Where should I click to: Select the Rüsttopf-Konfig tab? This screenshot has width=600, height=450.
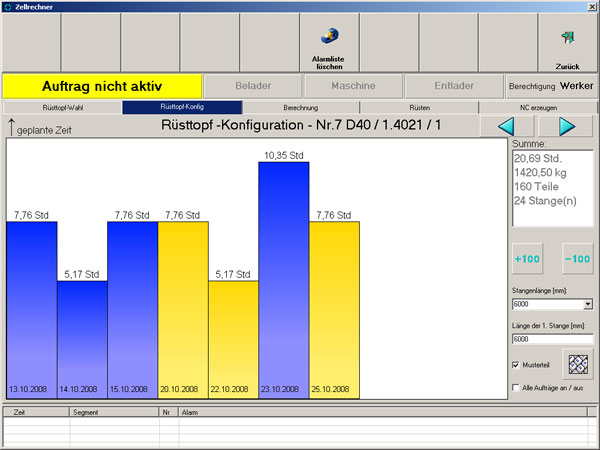click(x=182, y=107)
